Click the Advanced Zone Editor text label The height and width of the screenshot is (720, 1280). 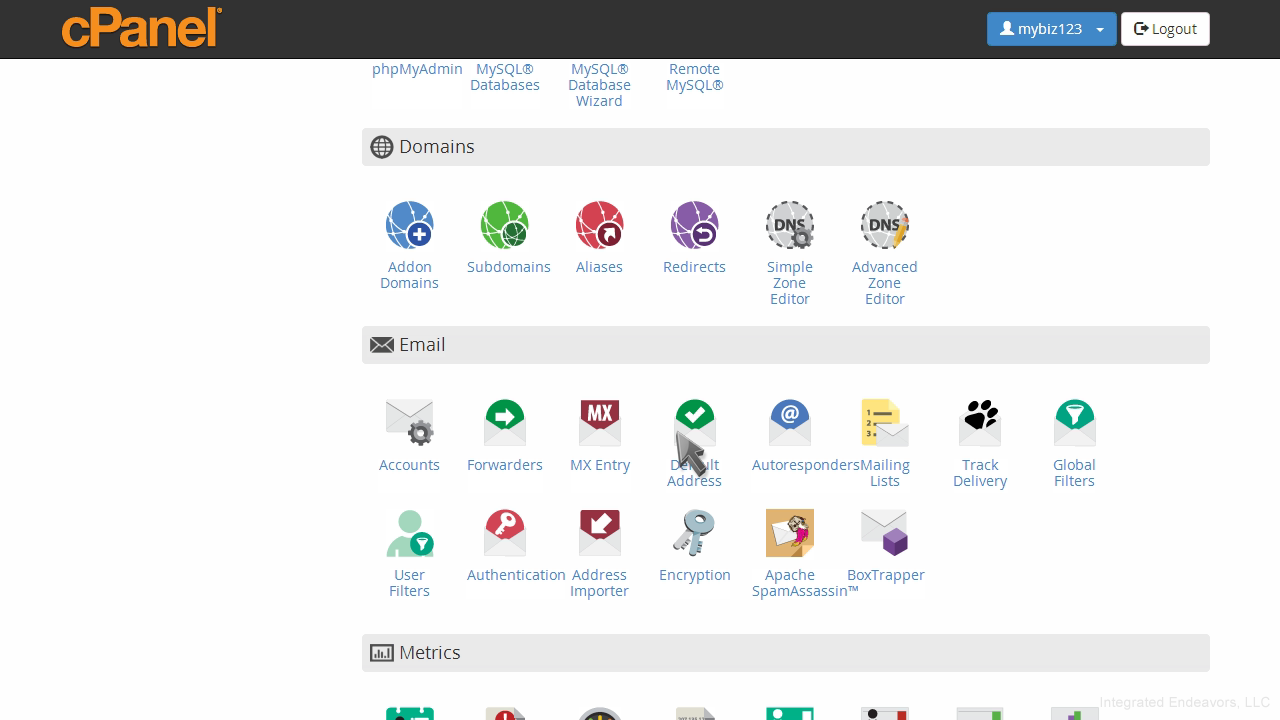(884, 283)
